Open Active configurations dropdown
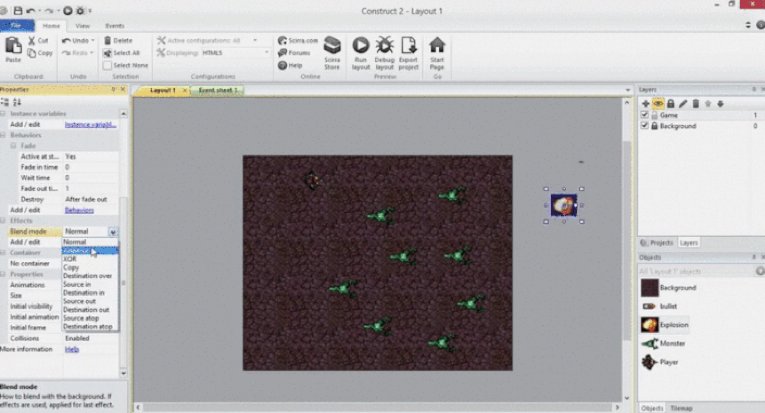 coord(255,40)
